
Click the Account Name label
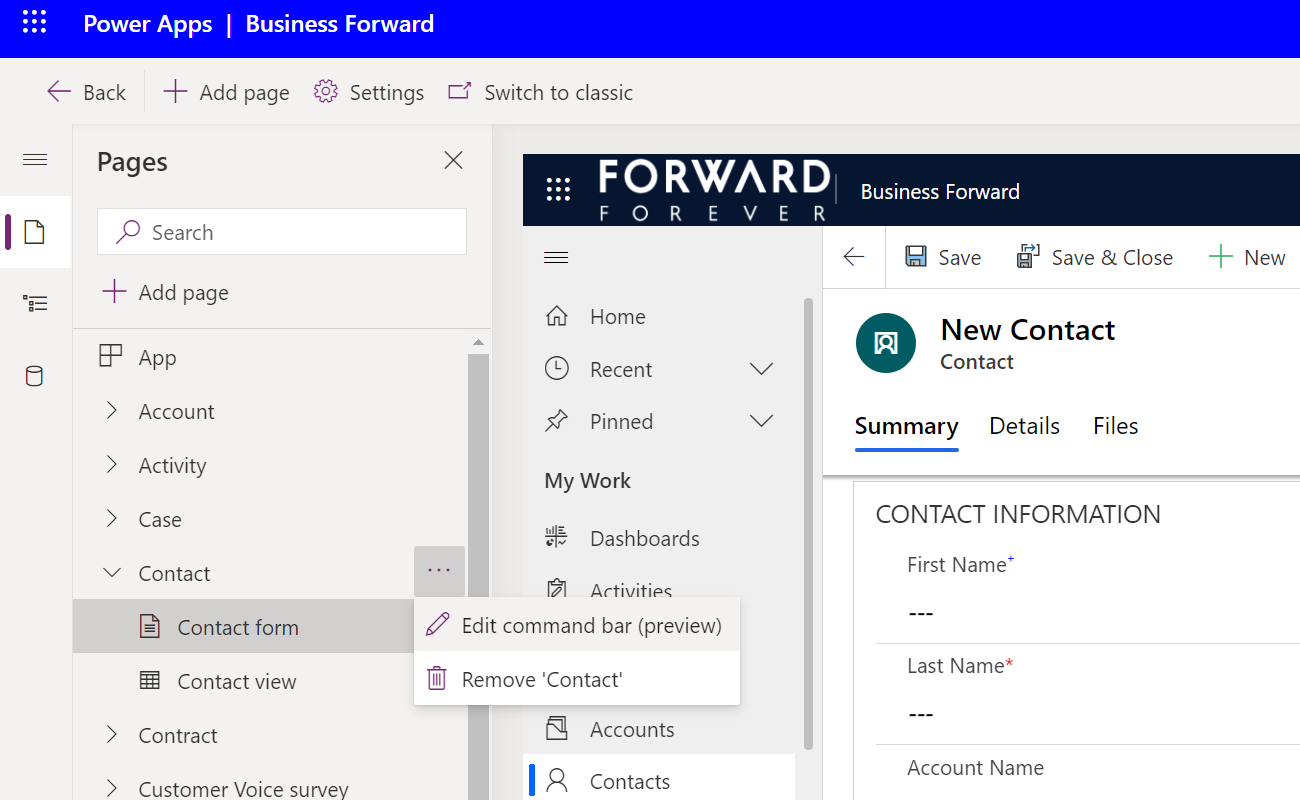pos(975,767)
